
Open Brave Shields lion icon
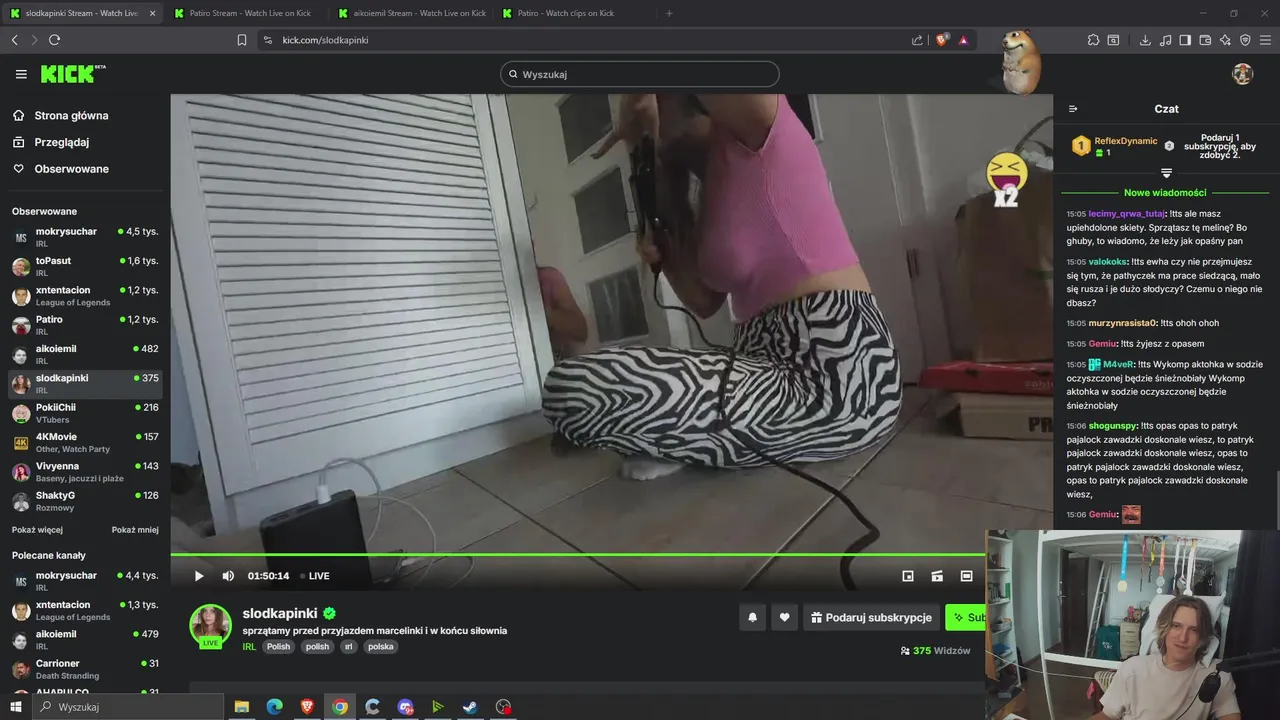[941, 40]
